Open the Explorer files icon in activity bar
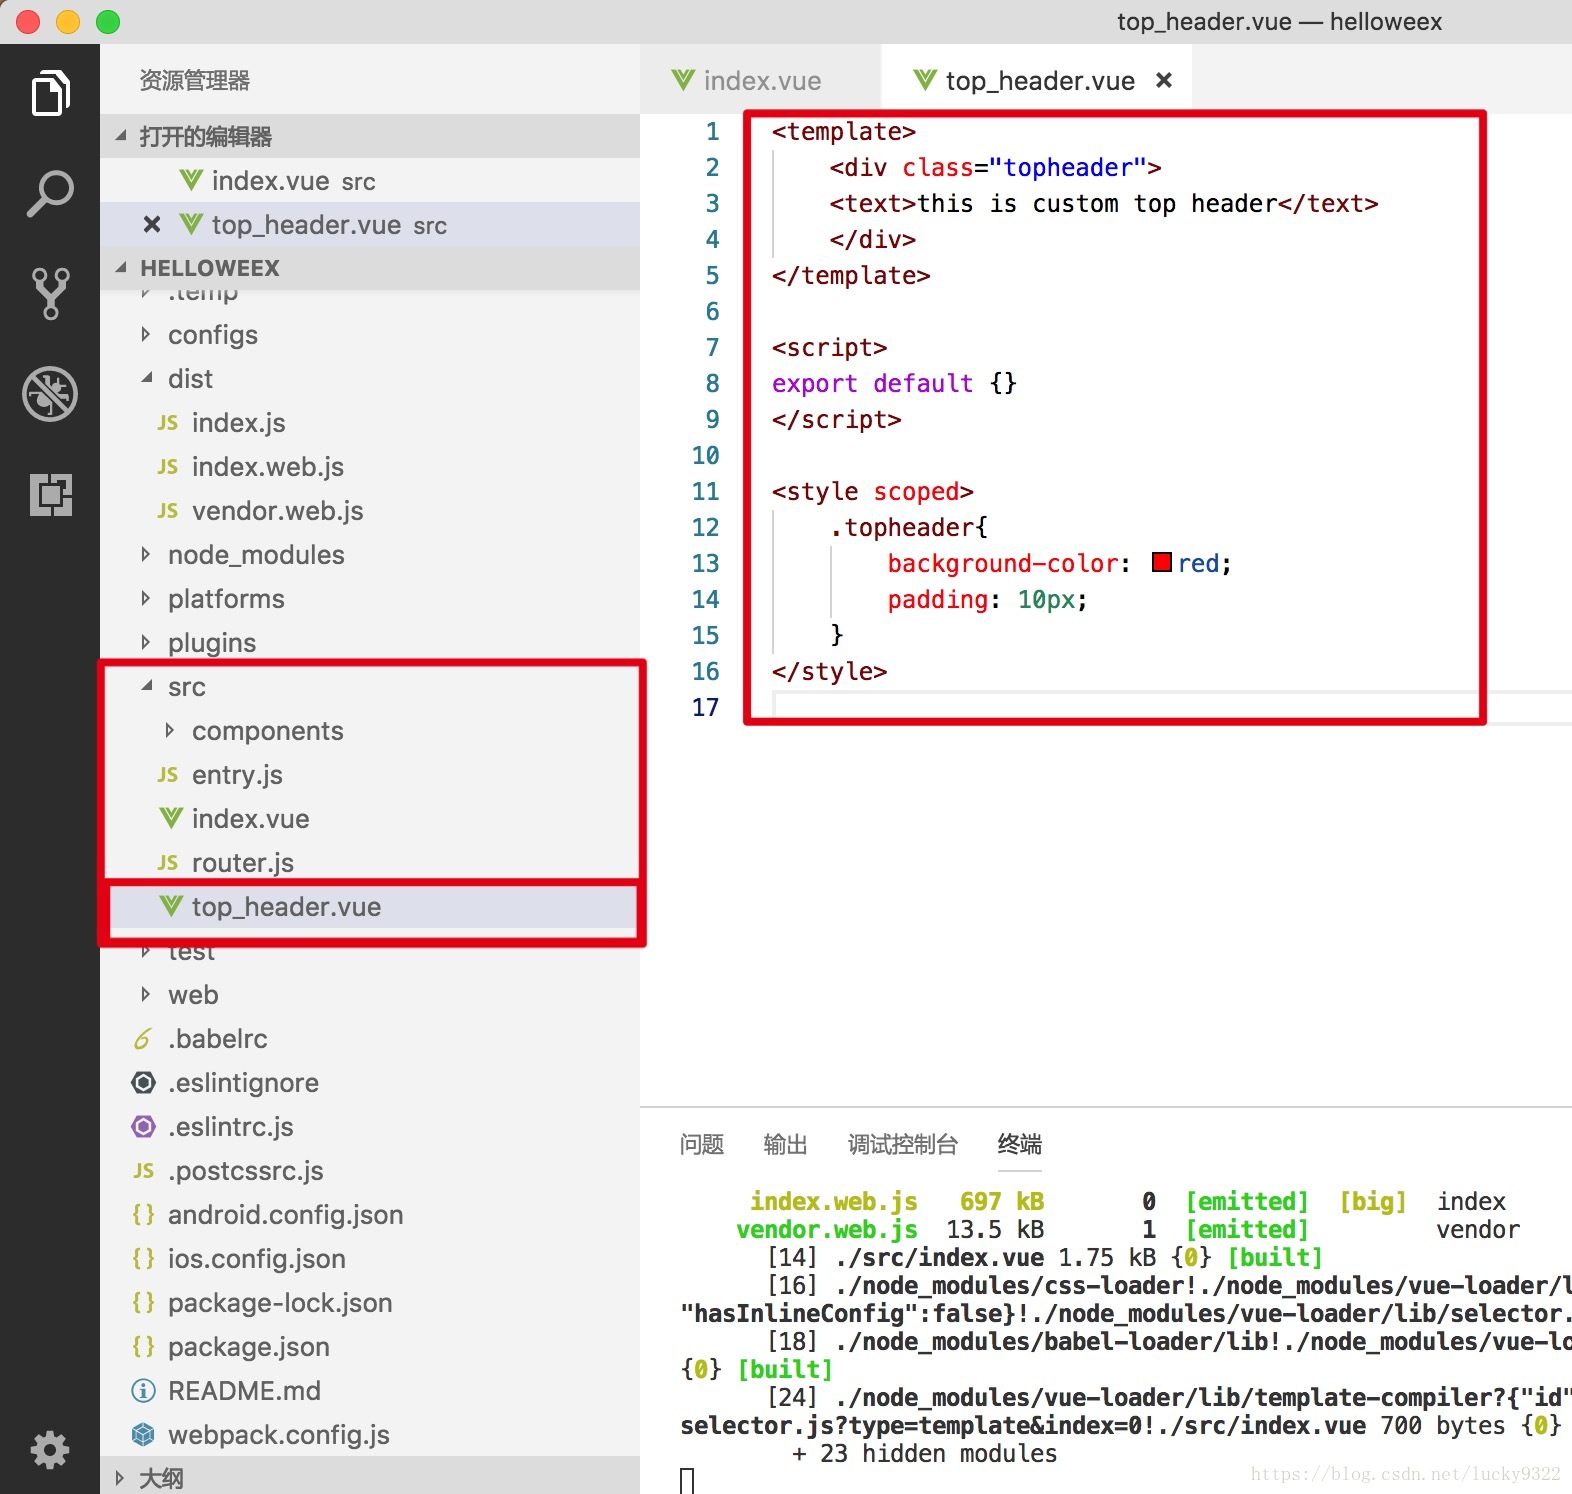1572x1494 pixels. click(x=50, y=93)
